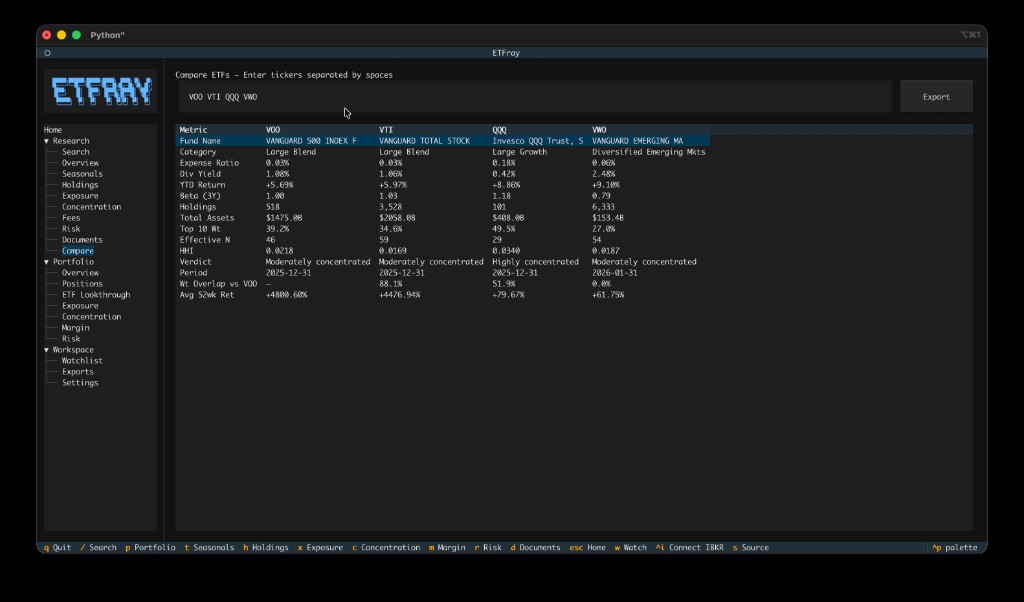Click 'Diversified Emerging Mkts' category cell
Viewport: 1024px width, 602px height.
coord(648,152)
